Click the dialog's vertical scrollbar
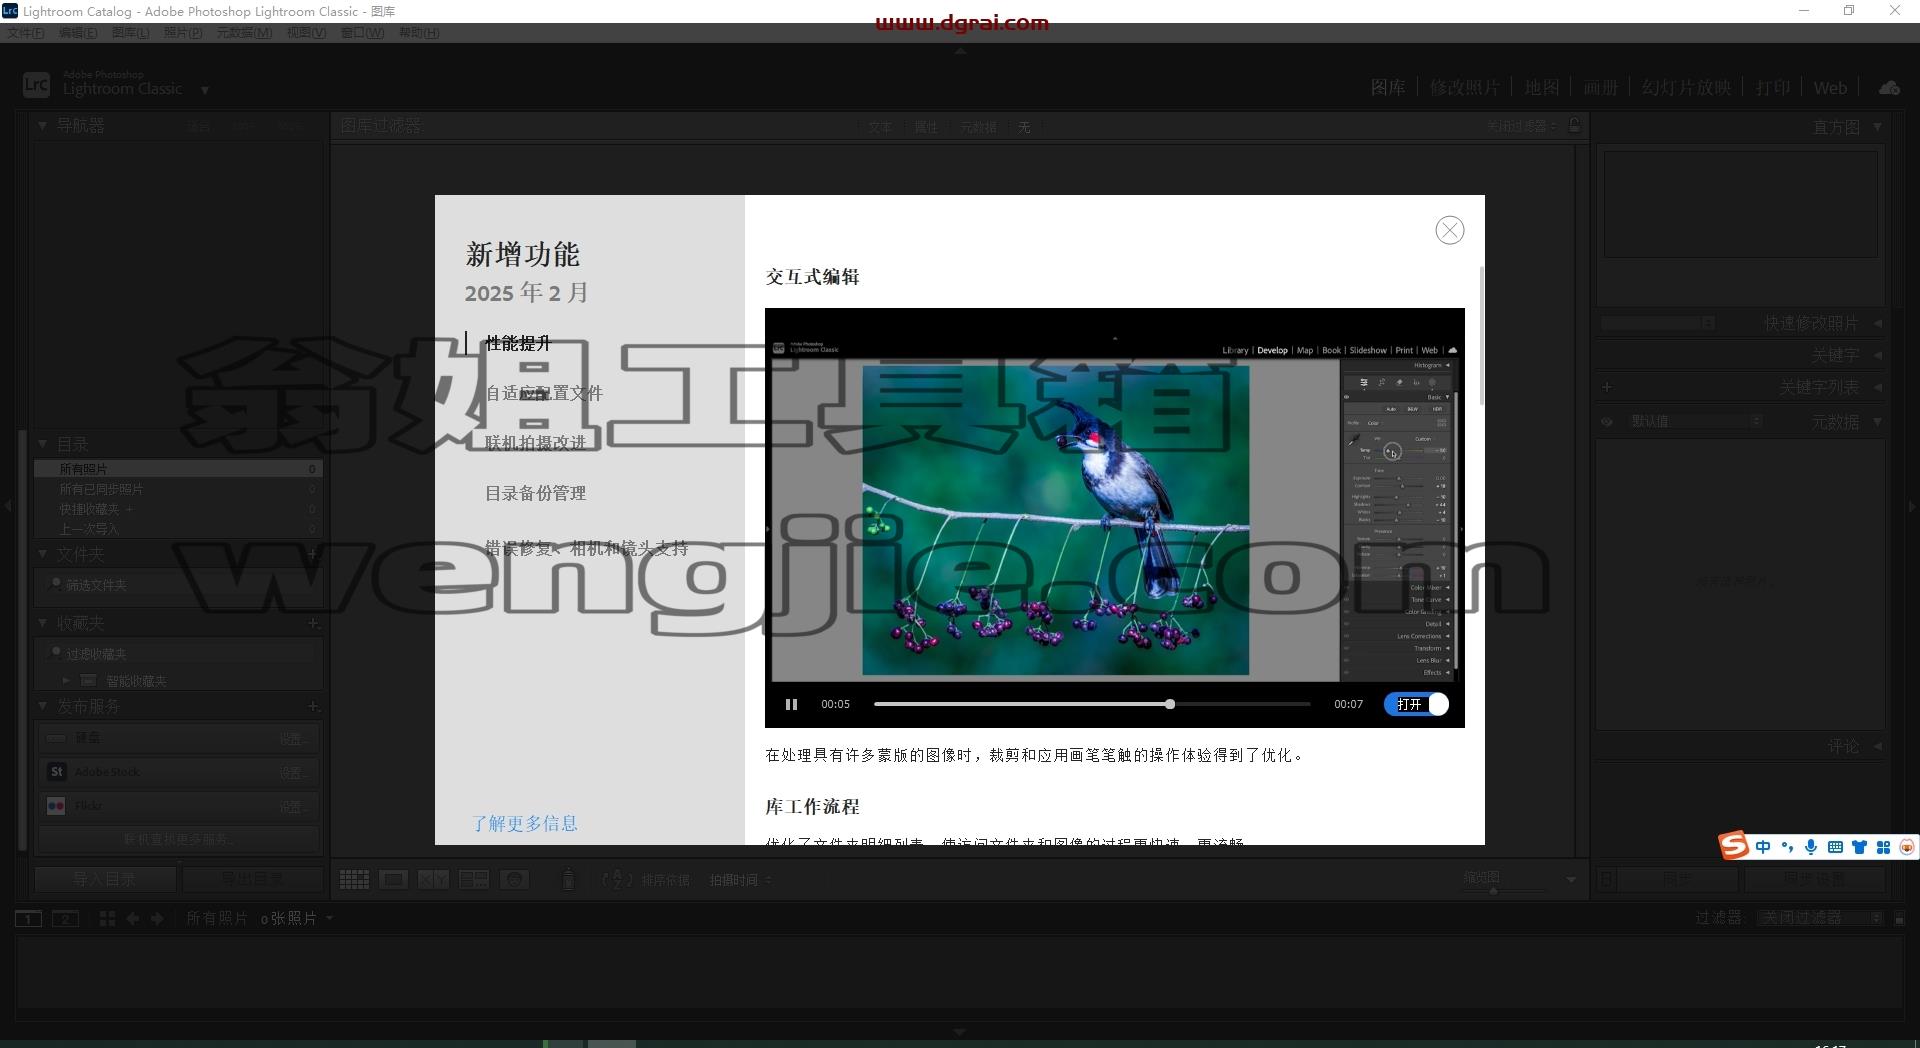 [x=1481, y=335]
